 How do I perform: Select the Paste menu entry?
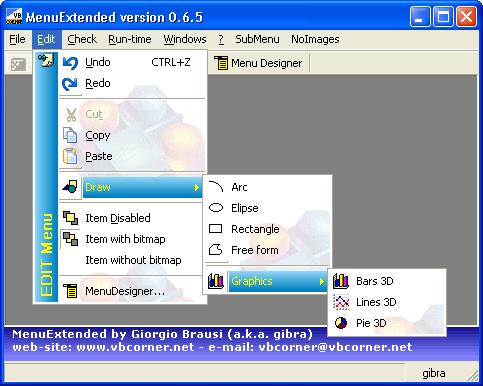[132, 156]
